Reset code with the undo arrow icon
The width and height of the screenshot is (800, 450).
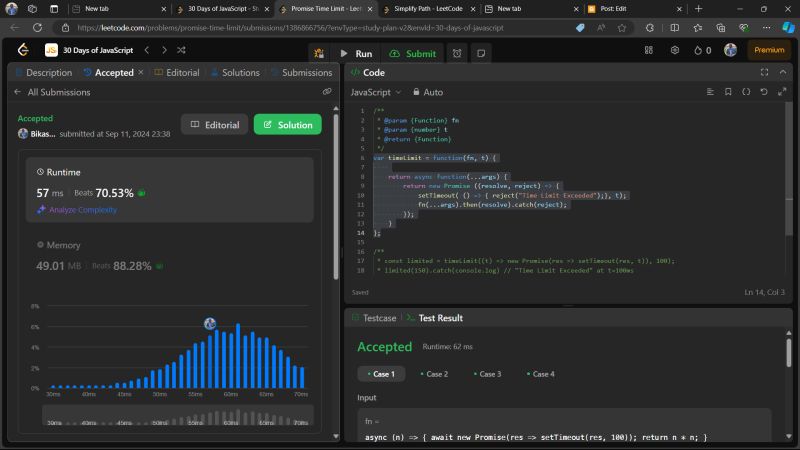point(764,92)
